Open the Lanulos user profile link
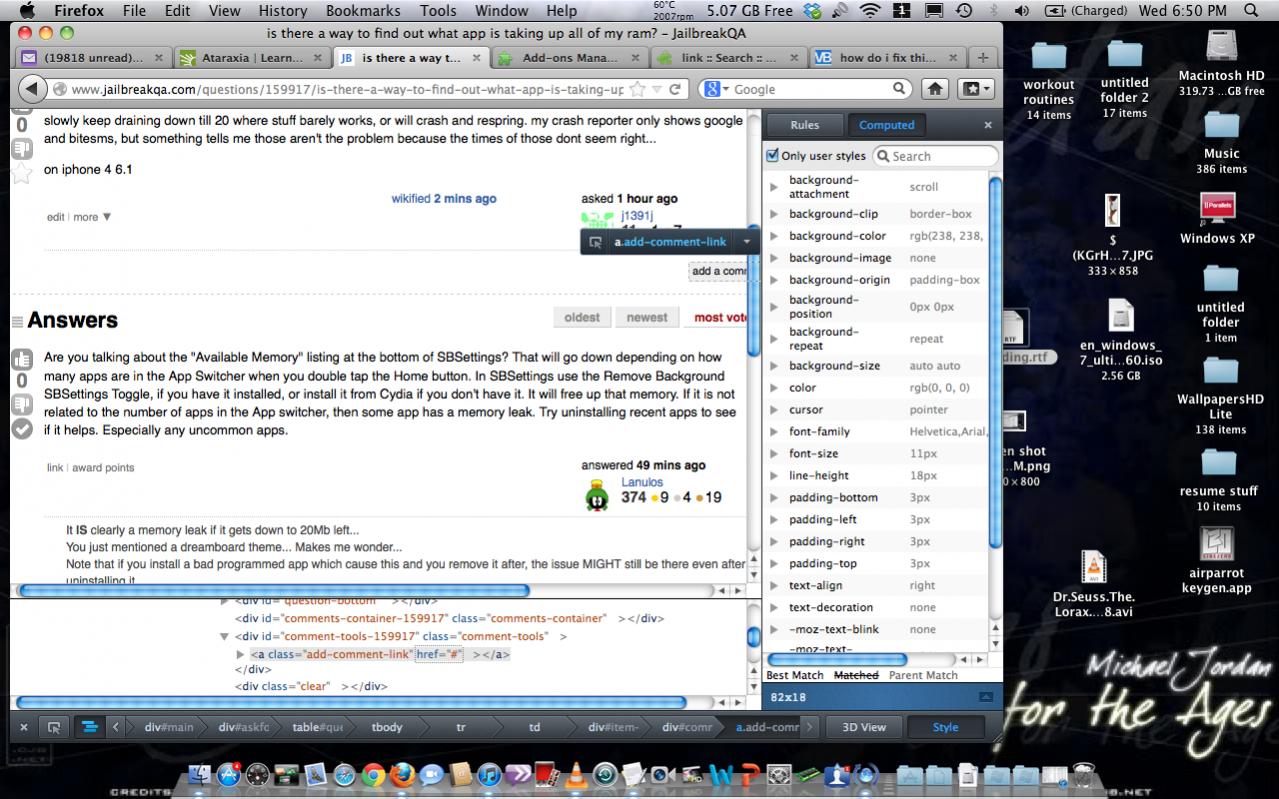Screen dimensions: 1279x799 642,482
